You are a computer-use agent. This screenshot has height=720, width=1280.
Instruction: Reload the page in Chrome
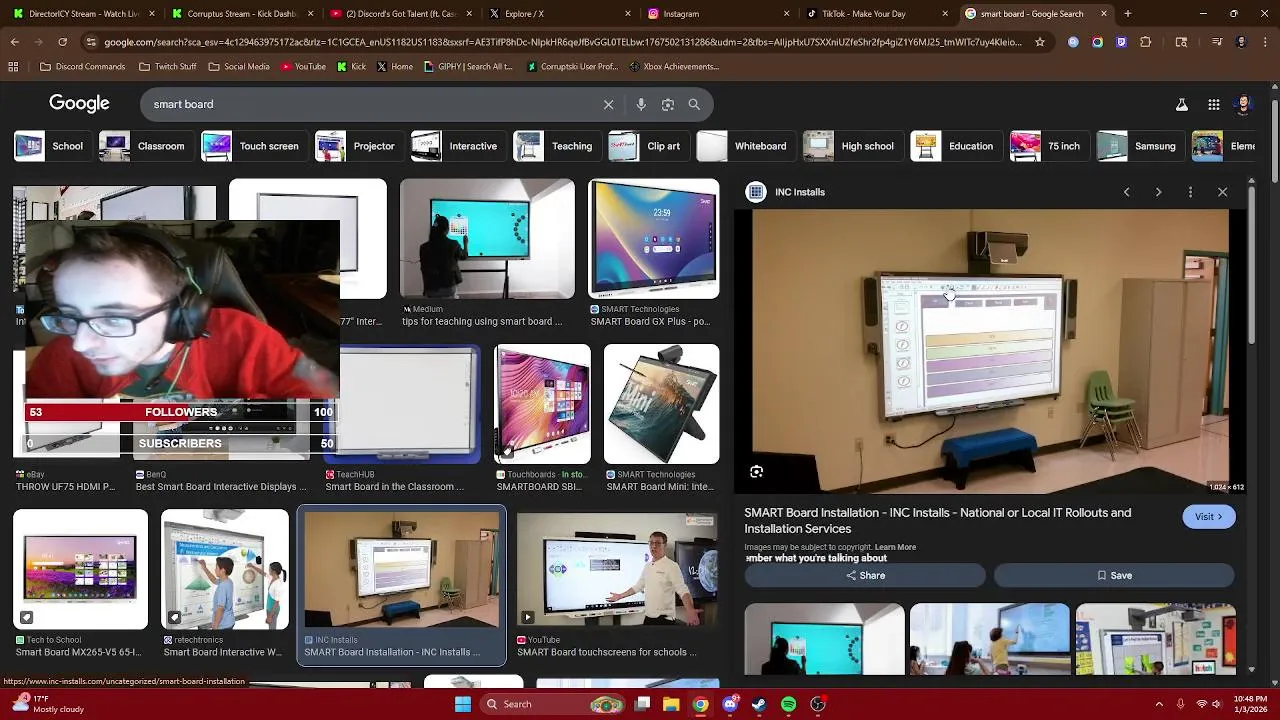(62, 42)
